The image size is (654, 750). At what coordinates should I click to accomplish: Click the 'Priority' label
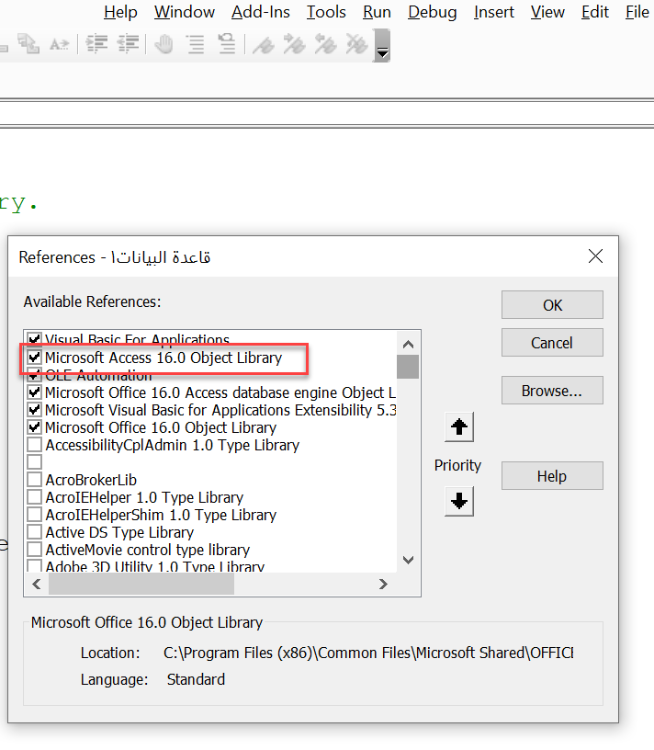457,465
